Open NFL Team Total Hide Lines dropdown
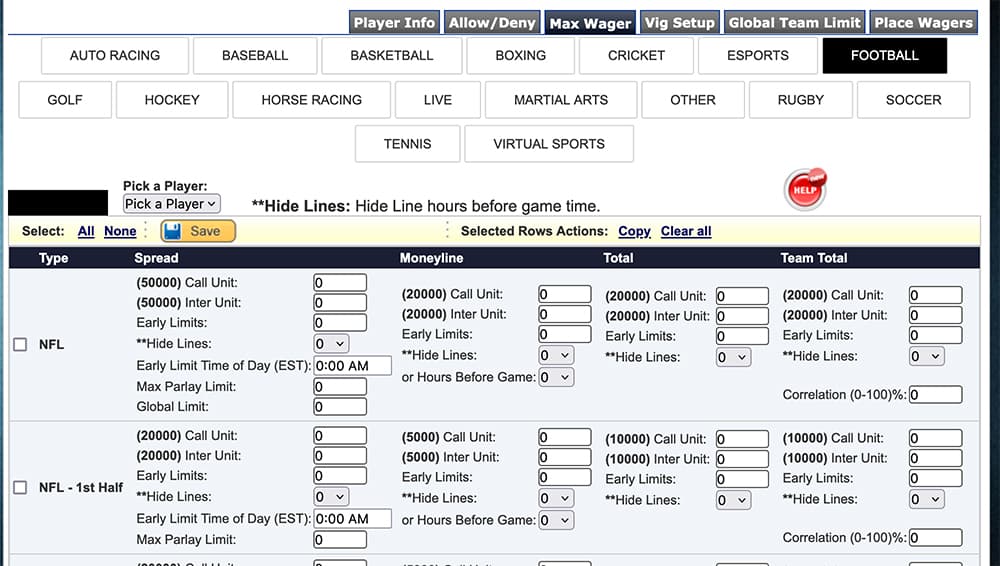The image size is (1000, 566). coord(927,356)
